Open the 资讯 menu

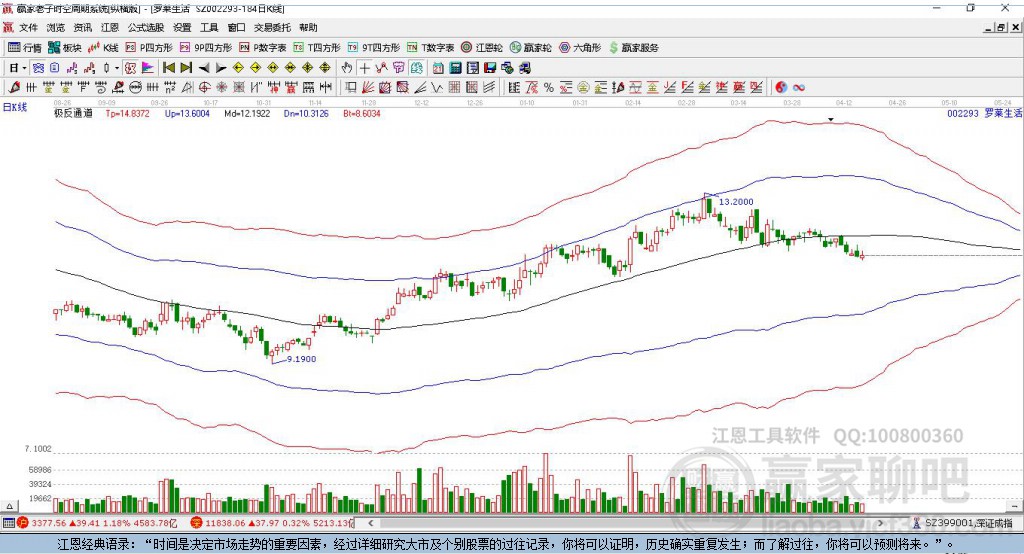click(82, 27)
